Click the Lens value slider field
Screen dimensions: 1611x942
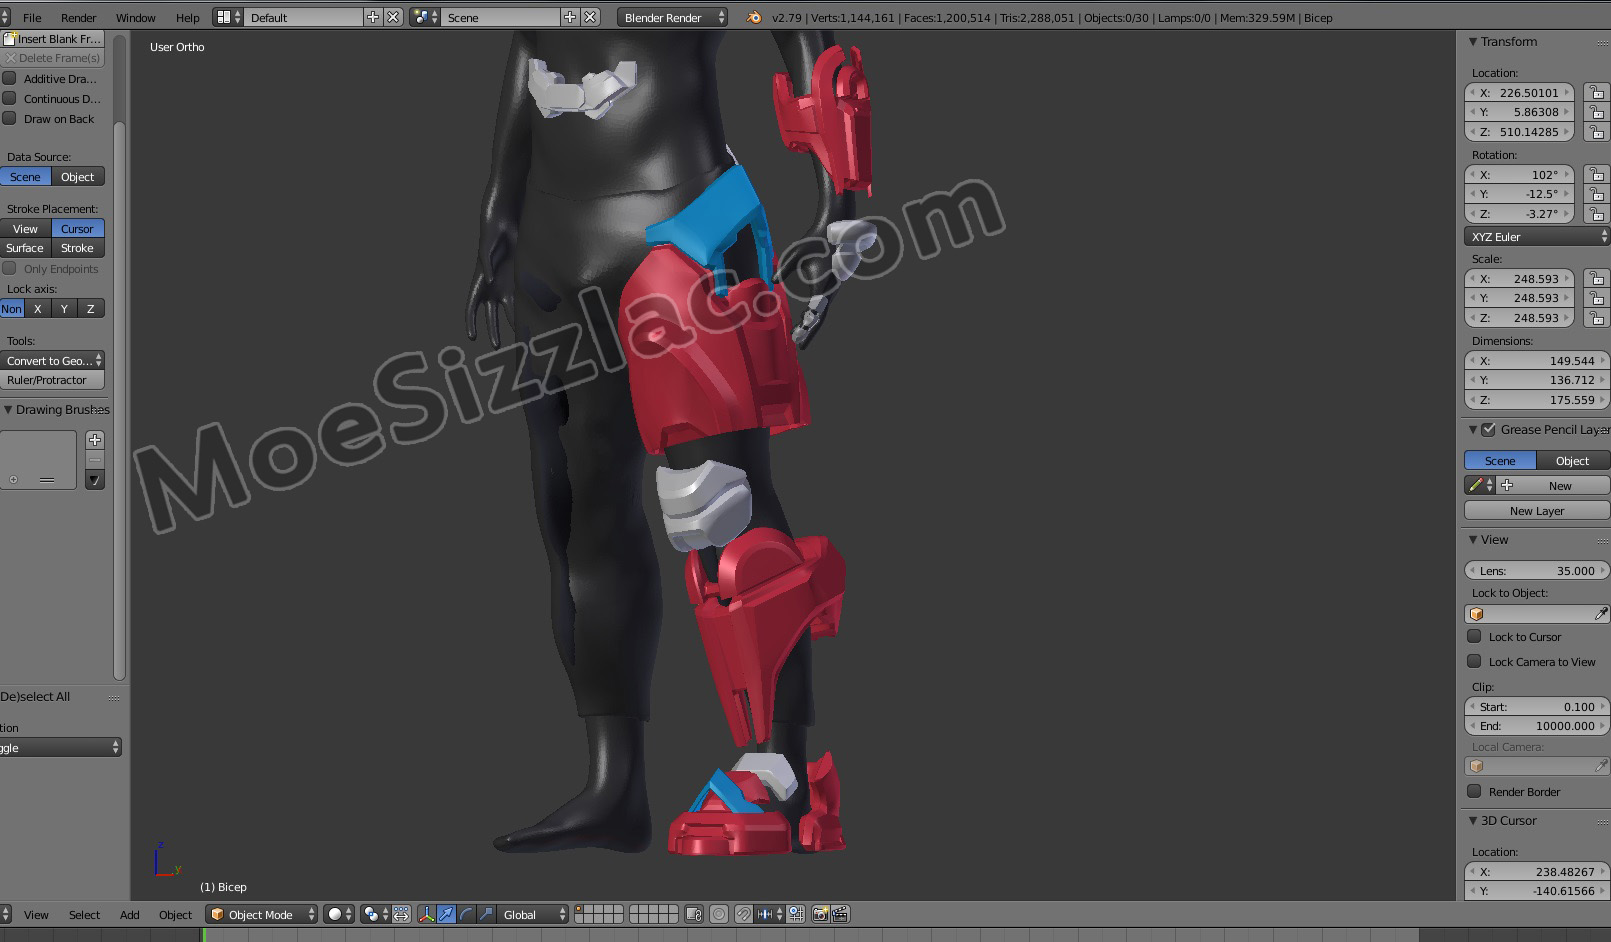click(x=1537, y=571)
